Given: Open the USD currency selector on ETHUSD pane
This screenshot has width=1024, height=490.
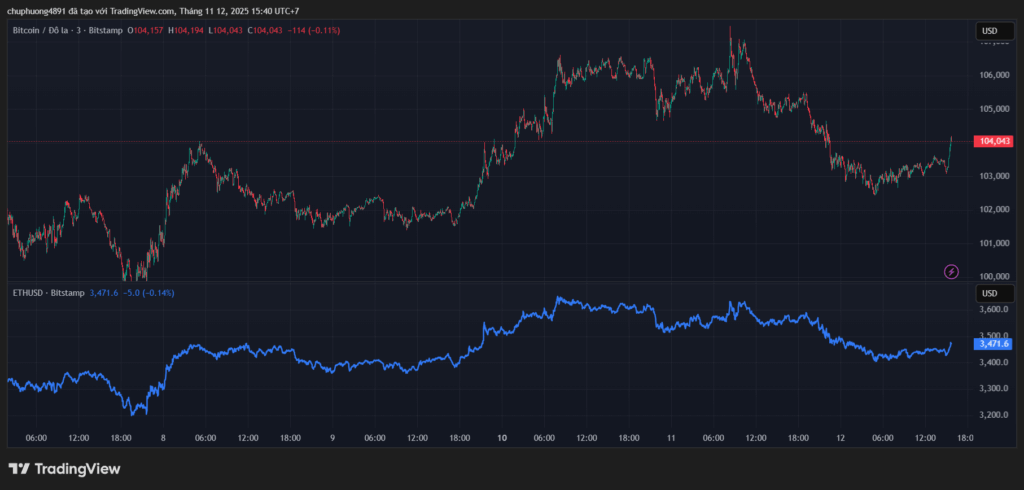Looking at the screenshot, I should [x=988, y=293].
